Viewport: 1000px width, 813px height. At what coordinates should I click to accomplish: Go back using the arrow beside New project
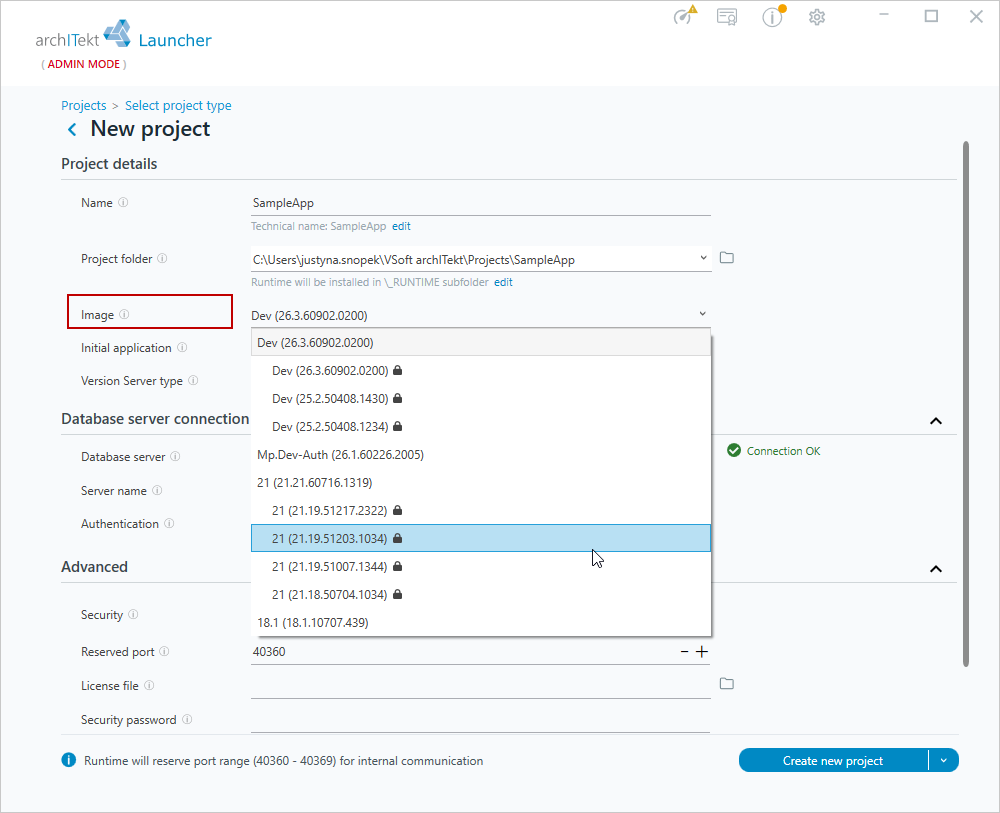72,129
